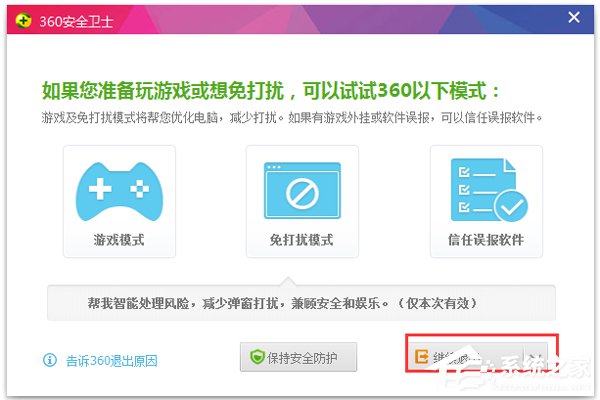The width and height of the screenshot is (600, 400).
Task: Select the 游戏模式 gamepad card
Action: (x=119, y=201)
